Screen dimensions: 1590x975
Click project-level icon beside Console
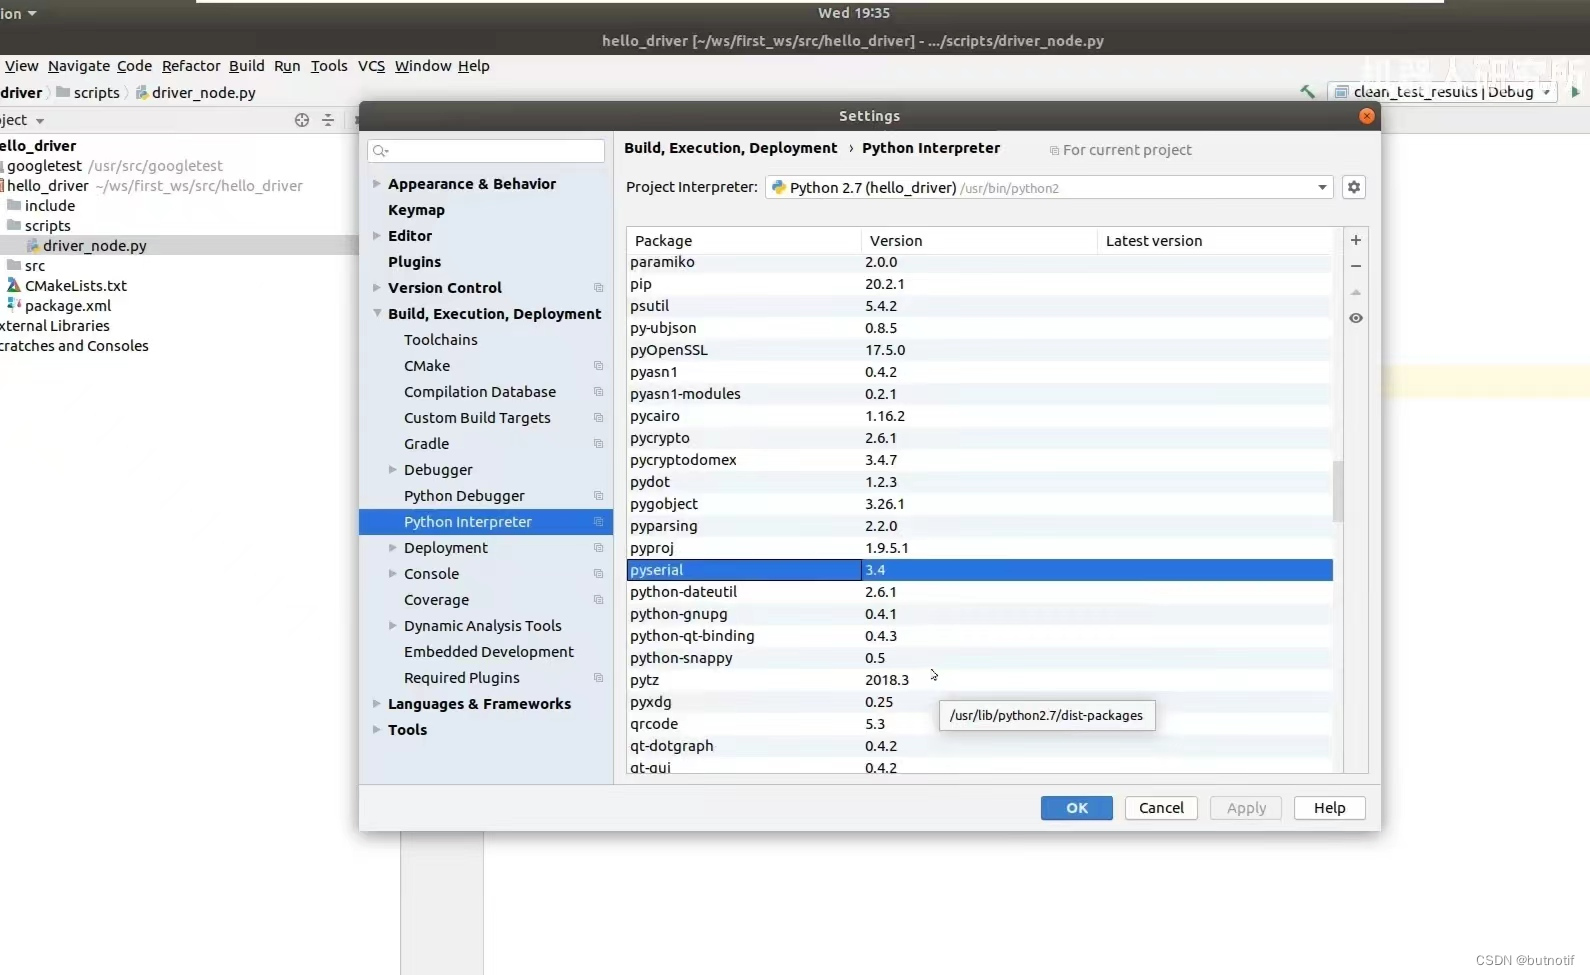[599, 574]
